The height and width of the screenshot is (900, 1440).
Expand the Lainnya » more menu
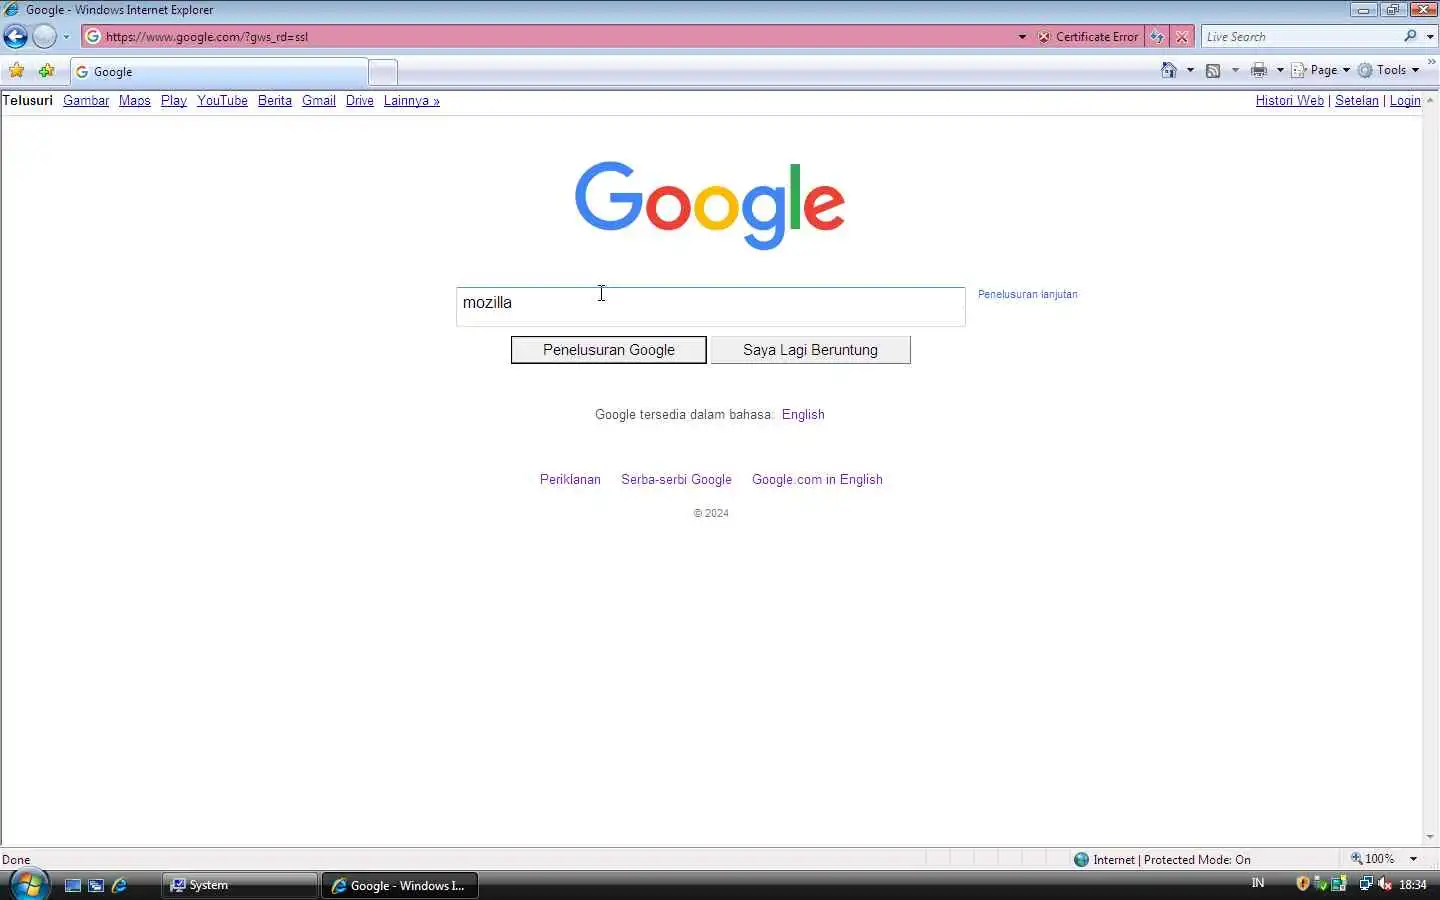click(x=412, y=101)
